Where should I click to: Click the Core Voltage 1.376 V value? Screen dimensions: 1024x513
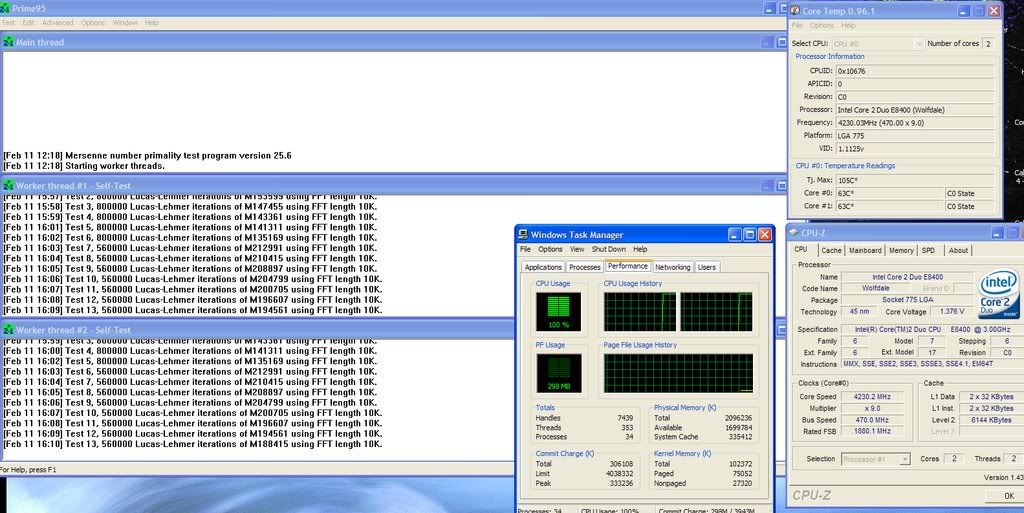[950, 311]
